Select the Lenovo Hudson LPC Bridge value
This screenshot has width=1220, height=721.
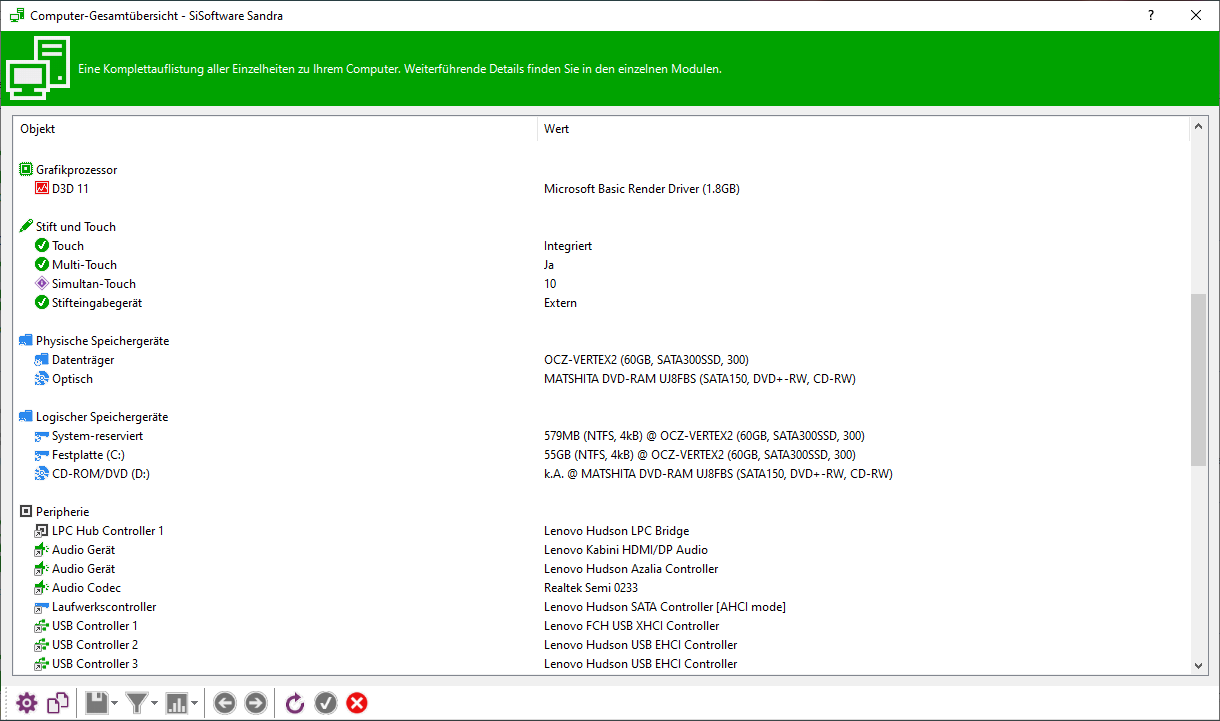pyautogui.click(x=616, y=531)
